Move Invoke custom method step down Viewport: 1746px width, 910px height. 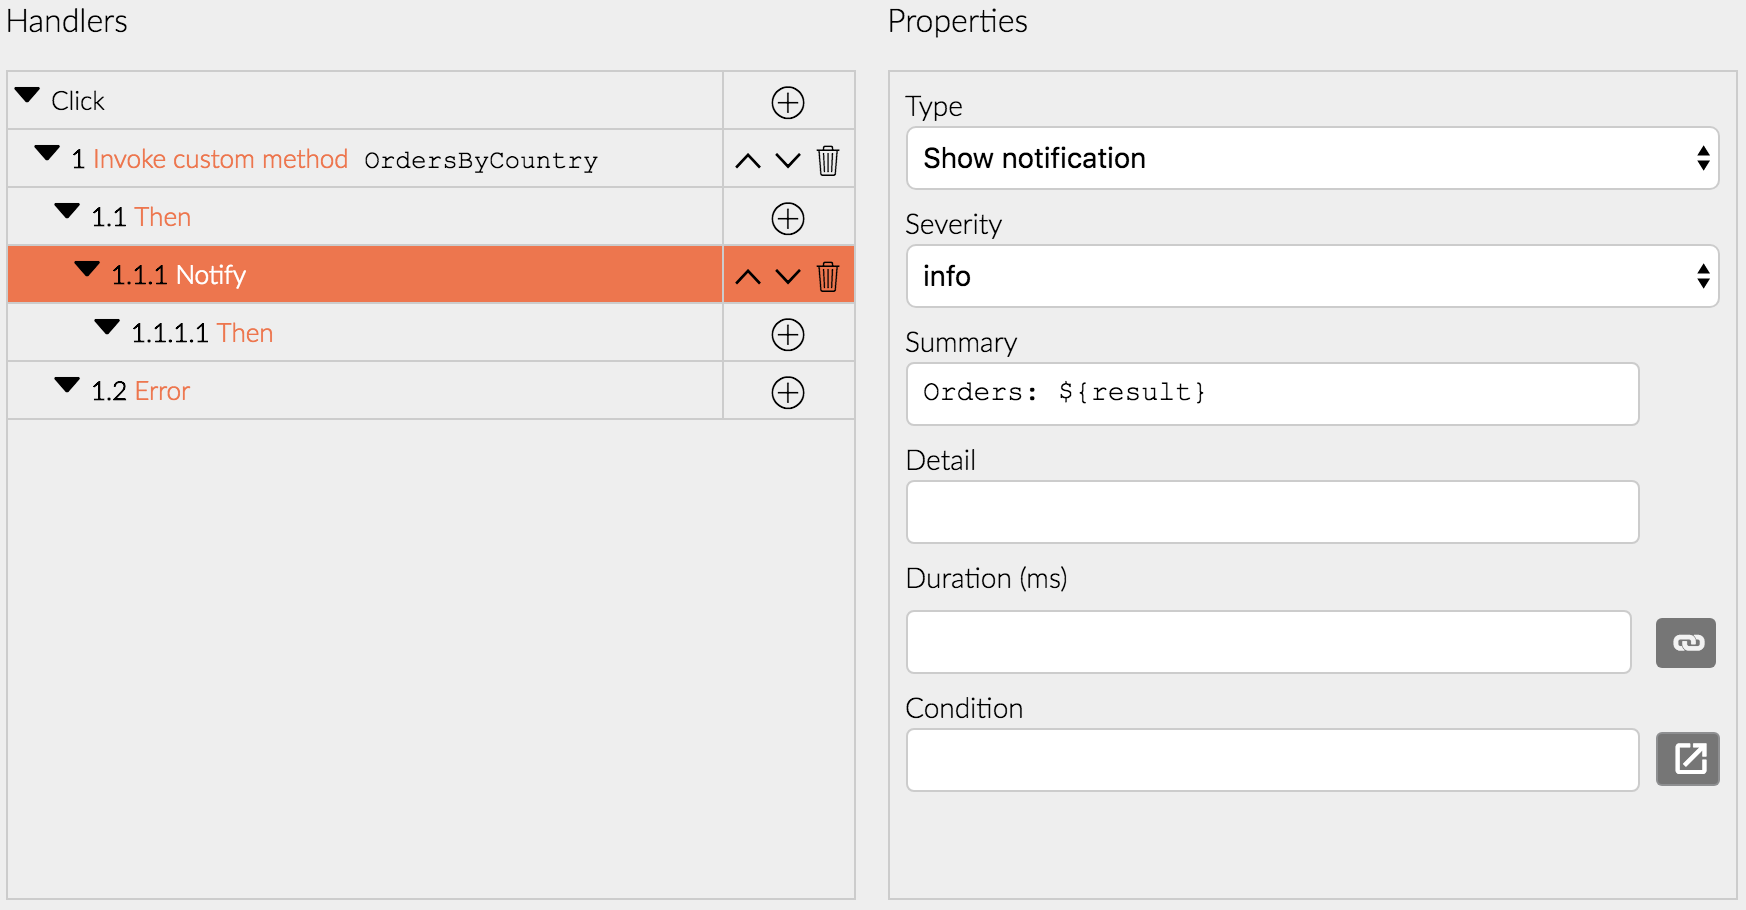[788, 161]
